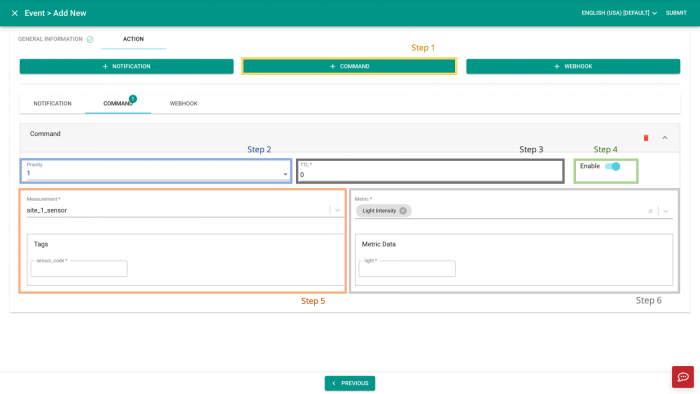This screenshot has height=394, width=700.
Task: Focus the sensor_code tag input field
Action: tap(79, 269)
